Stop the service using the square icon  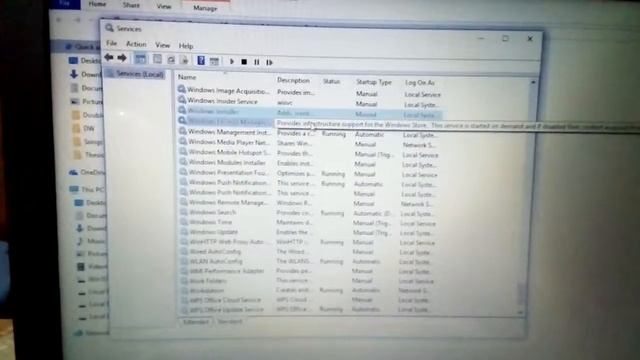click(x=244, y=62)
